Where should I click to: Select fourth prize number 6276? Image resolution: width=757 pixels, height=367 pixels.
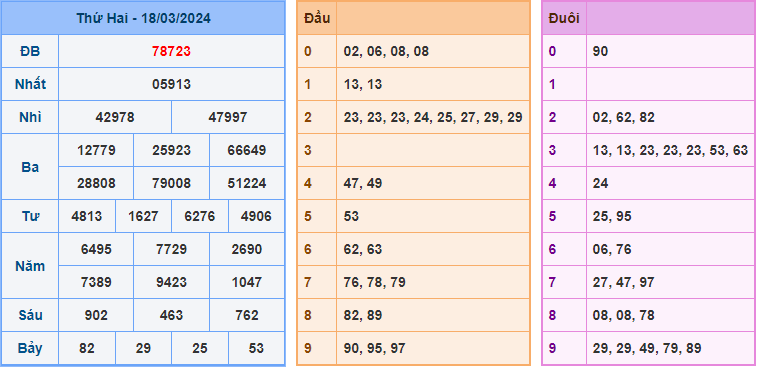[x=200, y=216]
